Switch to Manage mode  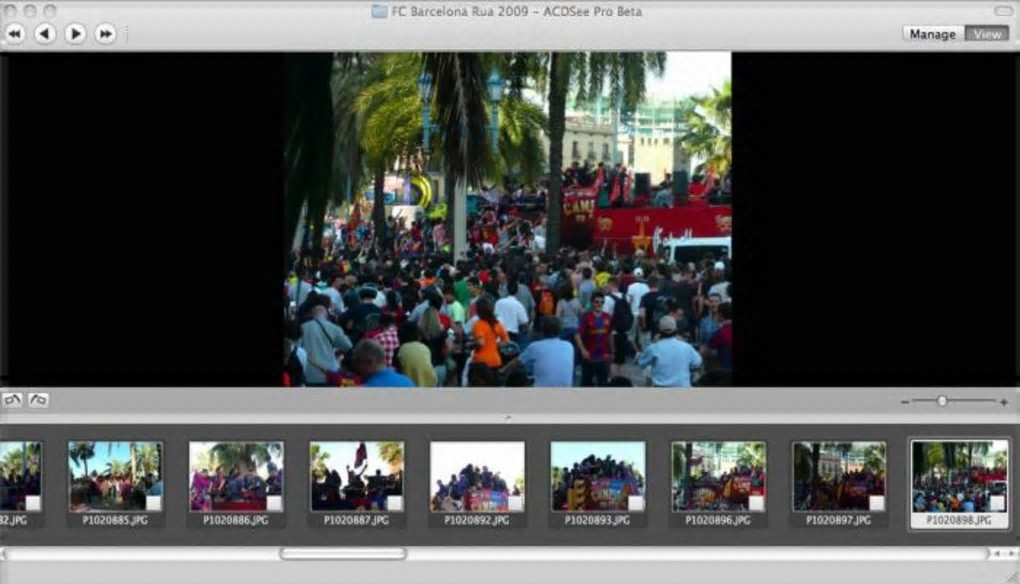coord(932,34)
